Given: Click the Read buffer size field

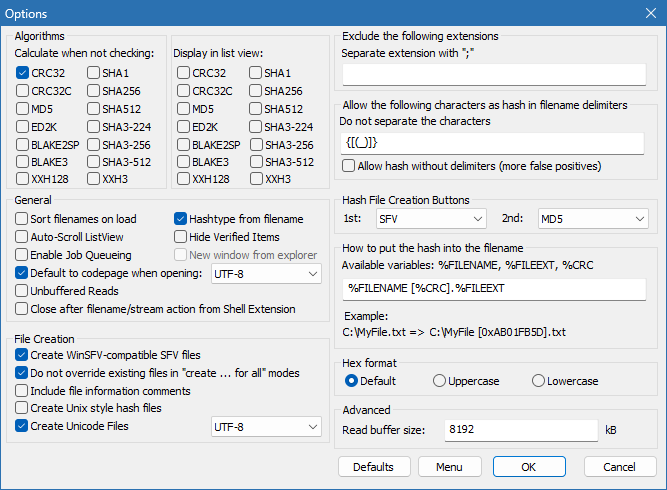Looking at the screenshot, I should pyautogui.click(x=519, y=430).
